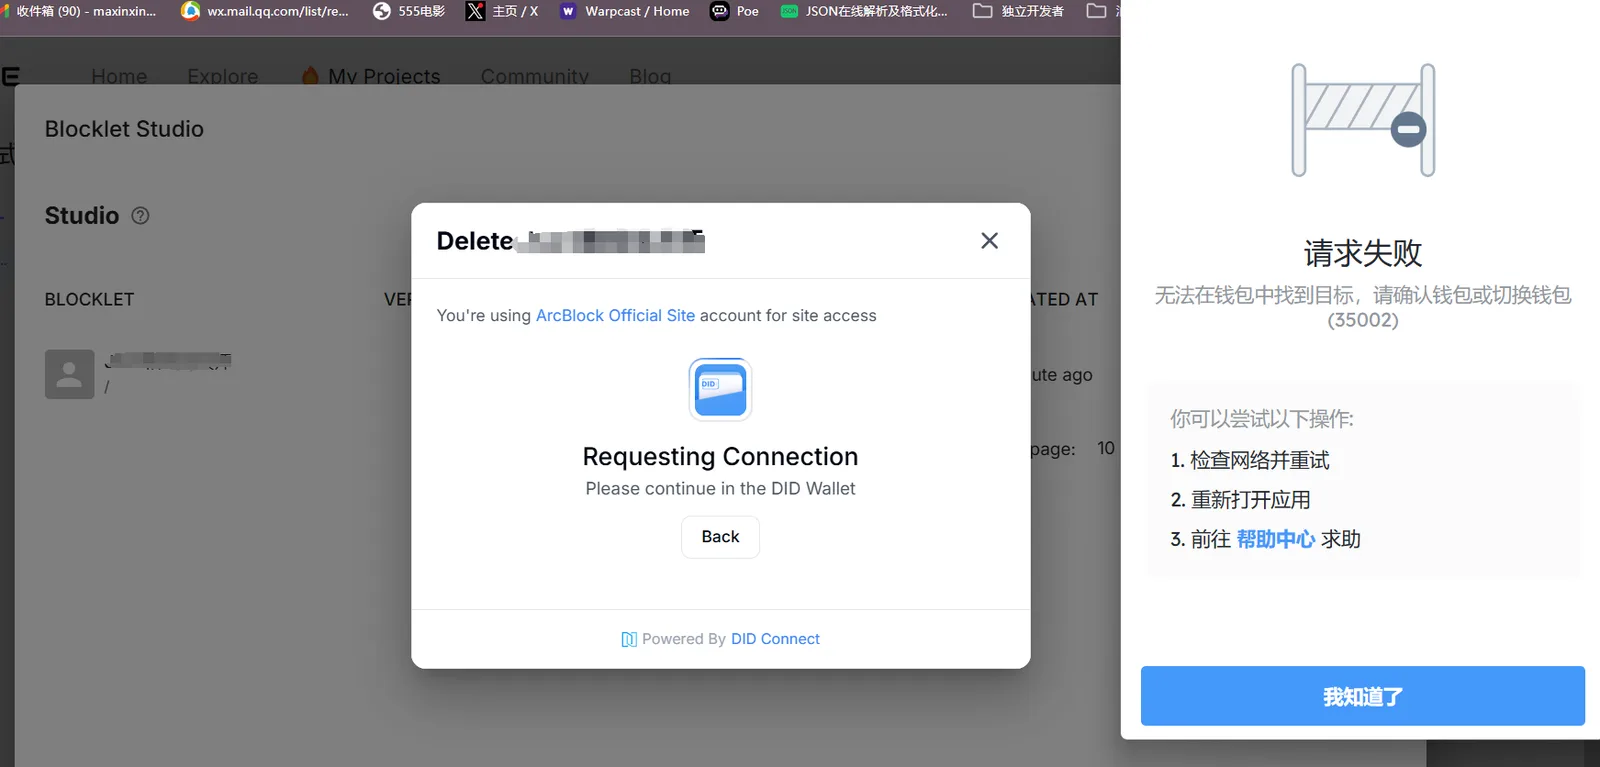The width and height of the screenshot is (1600, 767).
Task: Open the Community nav item
Action: [535, 76]
